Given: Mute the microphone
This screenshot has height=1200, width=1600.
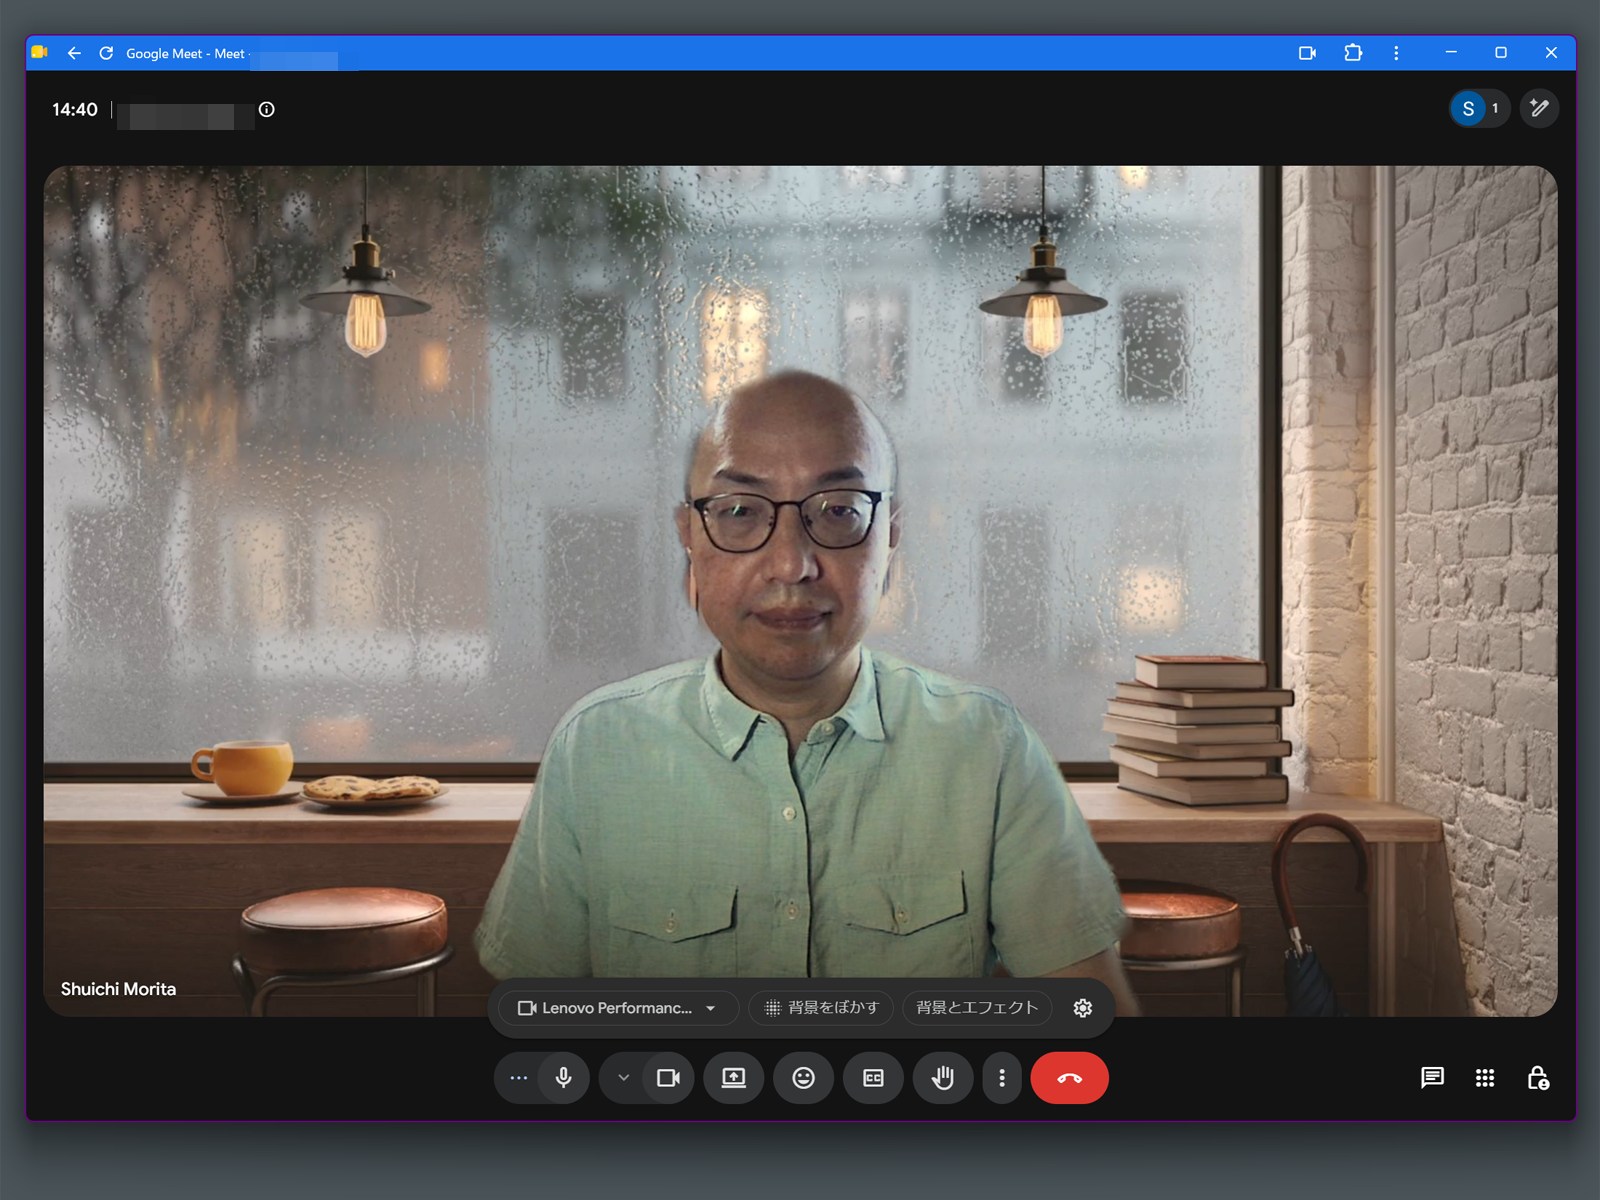Looking at the screenshot, I should pos(564,1078).
